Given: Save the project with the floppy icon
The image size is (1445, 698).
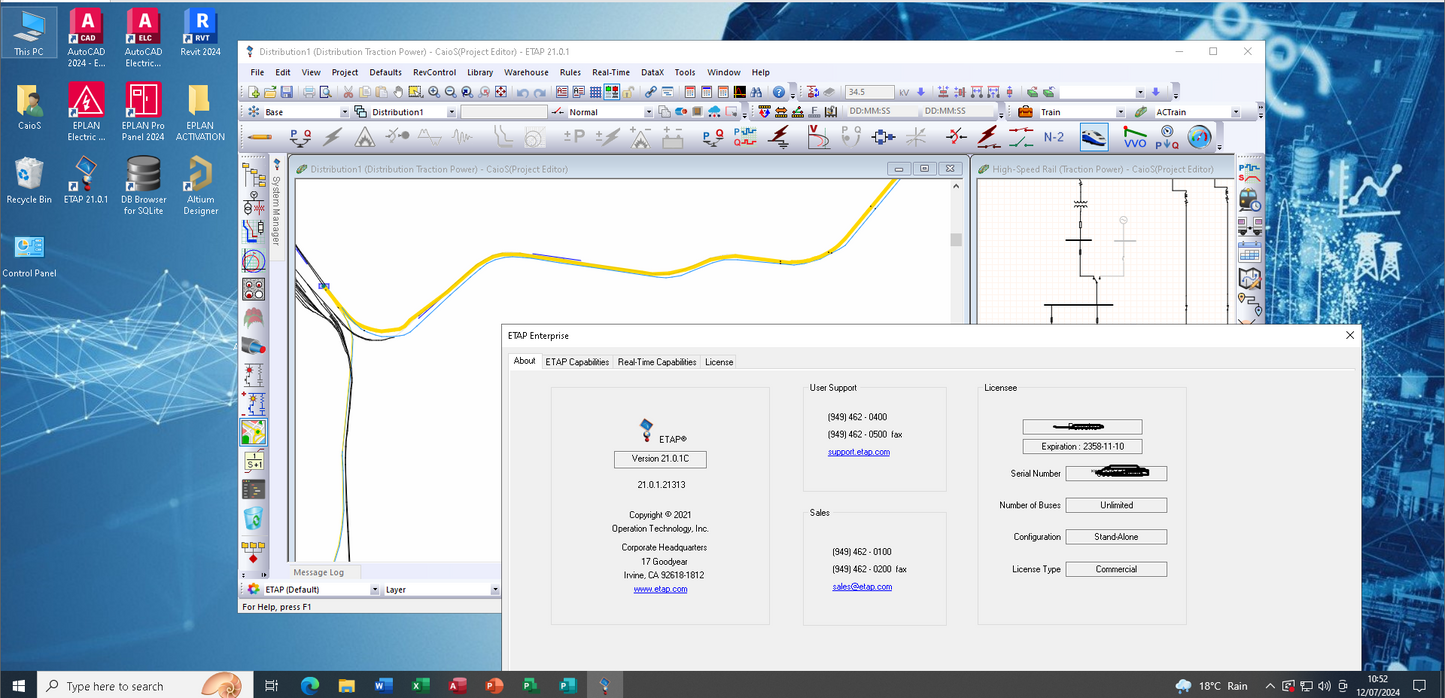Looking at the screenshot, I should [x=285, y=92].
